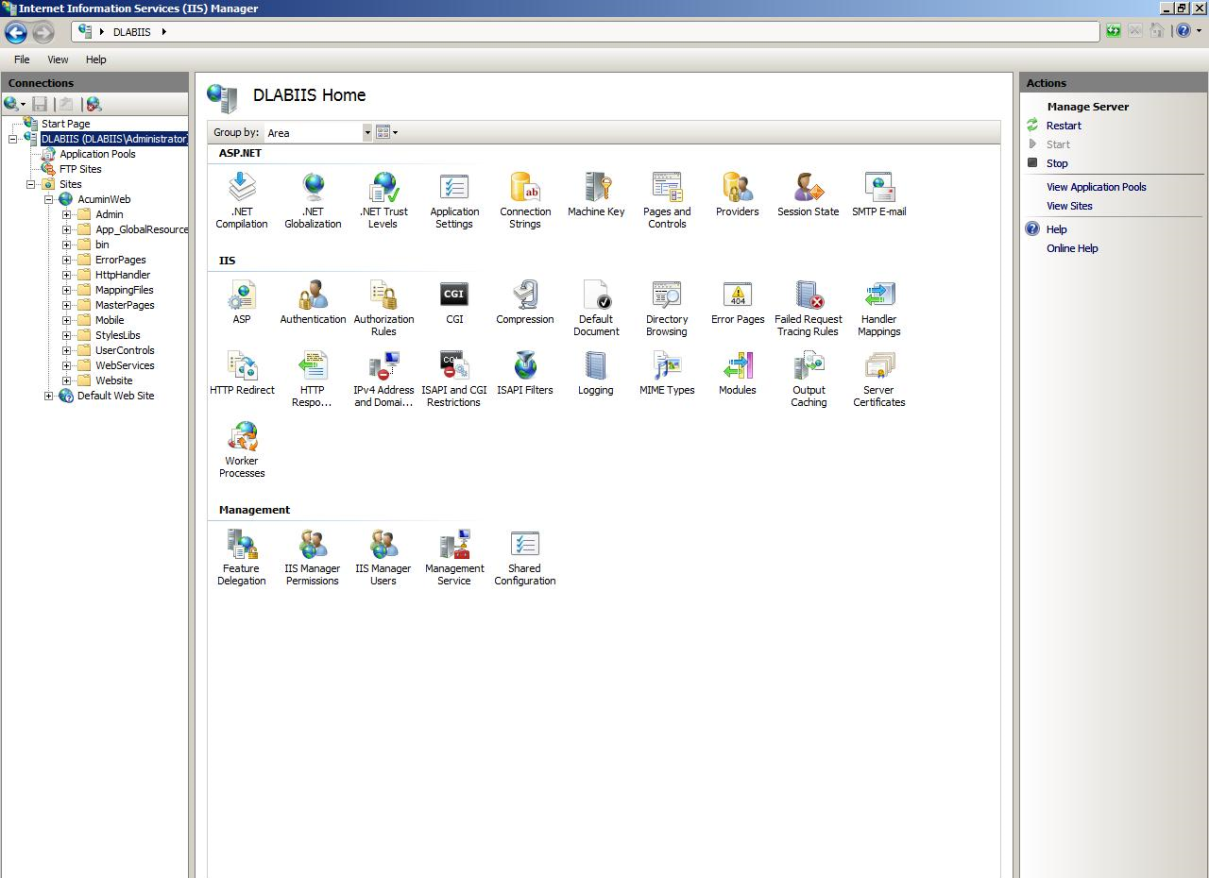Screen dimensions: 1209x878
Task: Select the ErrorPages folder
Action: (120, 260)
